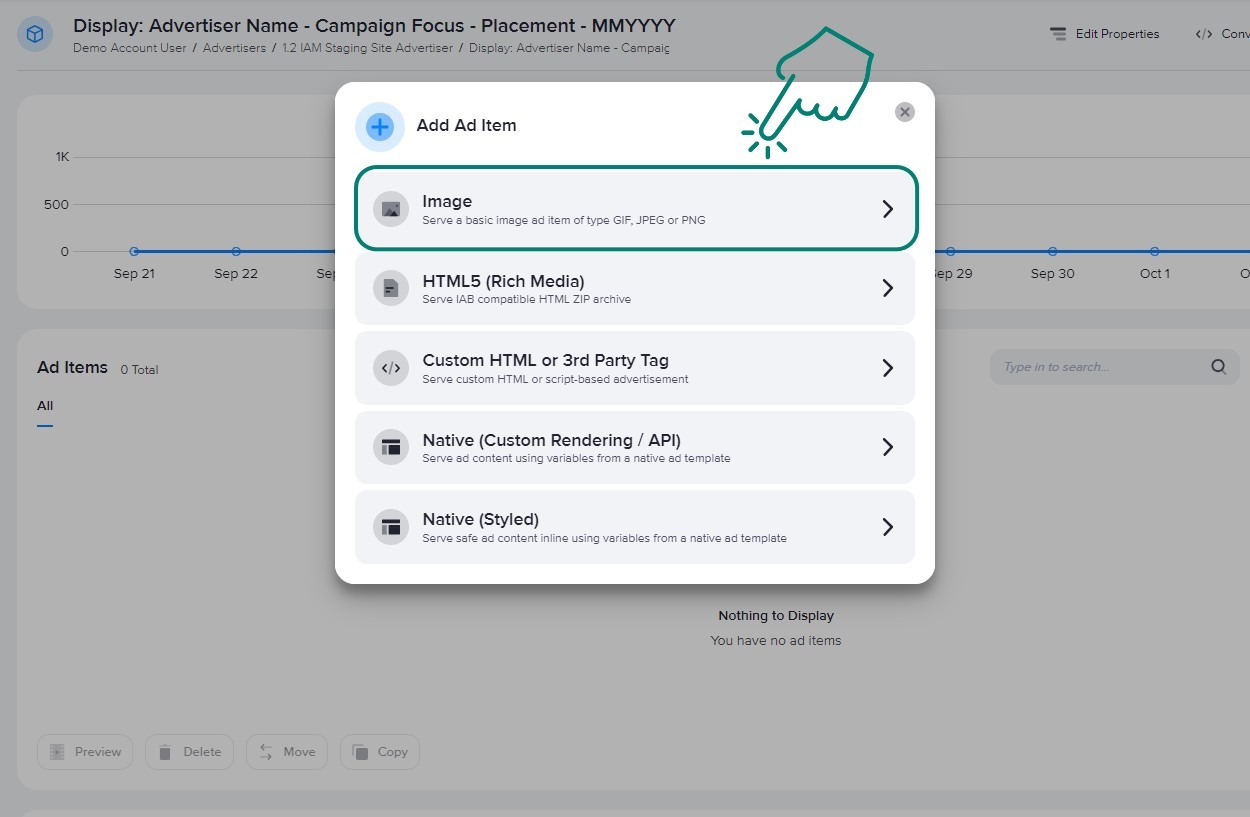
Task: Open the Native (Styled) chevron arrow
Action: [887, 527]
